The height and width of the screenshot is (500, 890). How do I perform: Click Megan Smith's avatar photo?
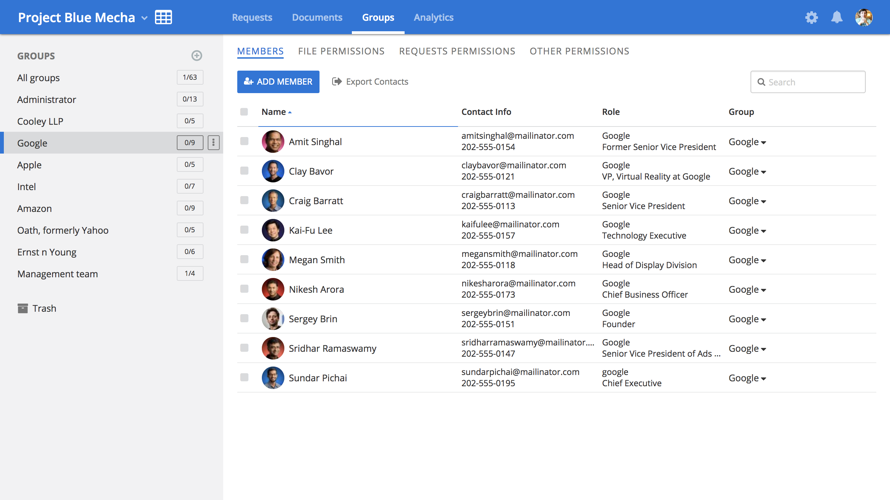[272, 259]
